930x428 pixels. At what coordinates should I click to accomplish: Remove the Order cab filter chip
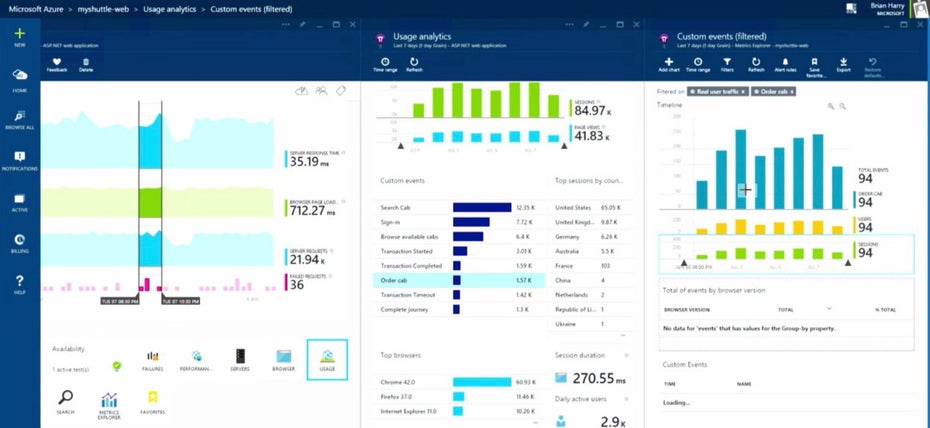(792, 91)
